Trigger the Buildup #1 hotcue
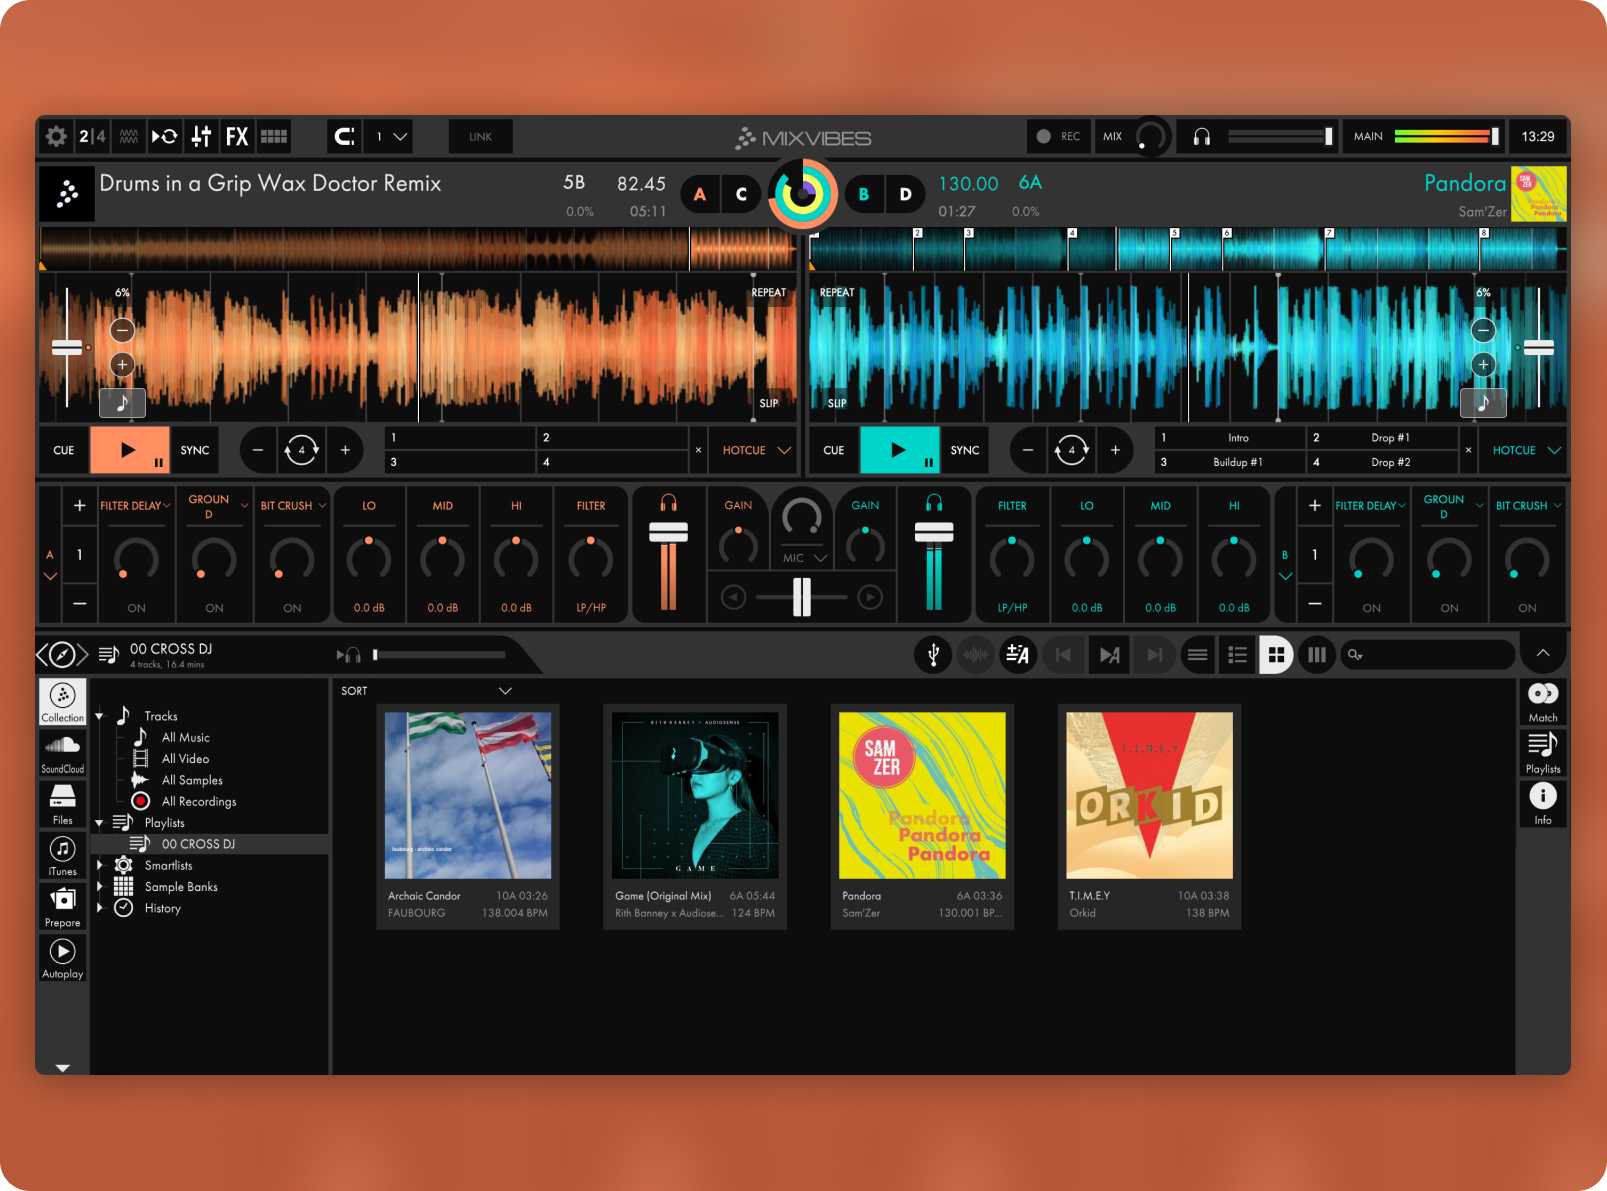 (x=1230, y=462)
